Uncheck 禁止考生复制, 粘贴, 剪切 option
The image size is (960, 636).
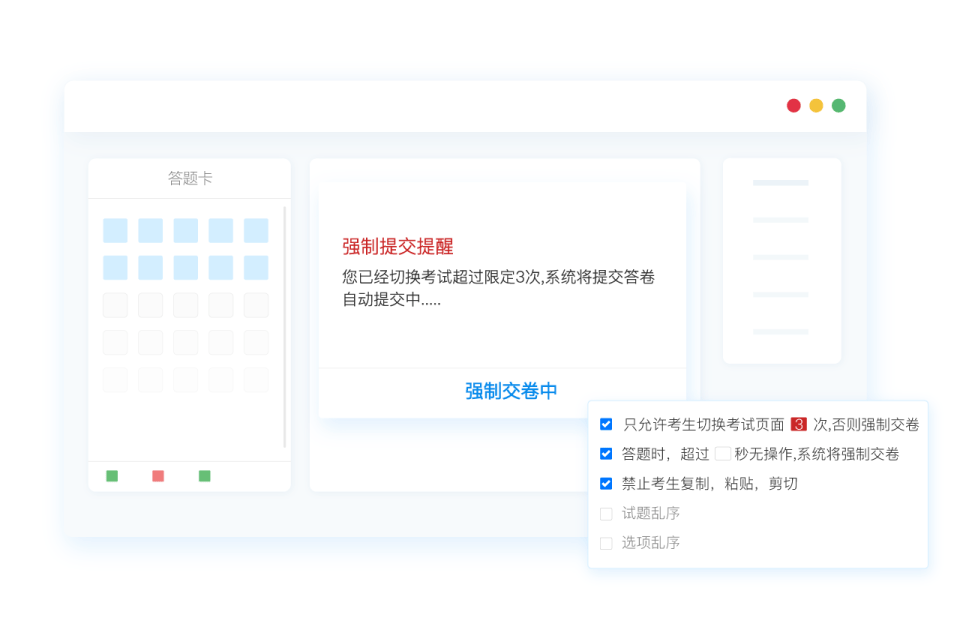(605, 483)
